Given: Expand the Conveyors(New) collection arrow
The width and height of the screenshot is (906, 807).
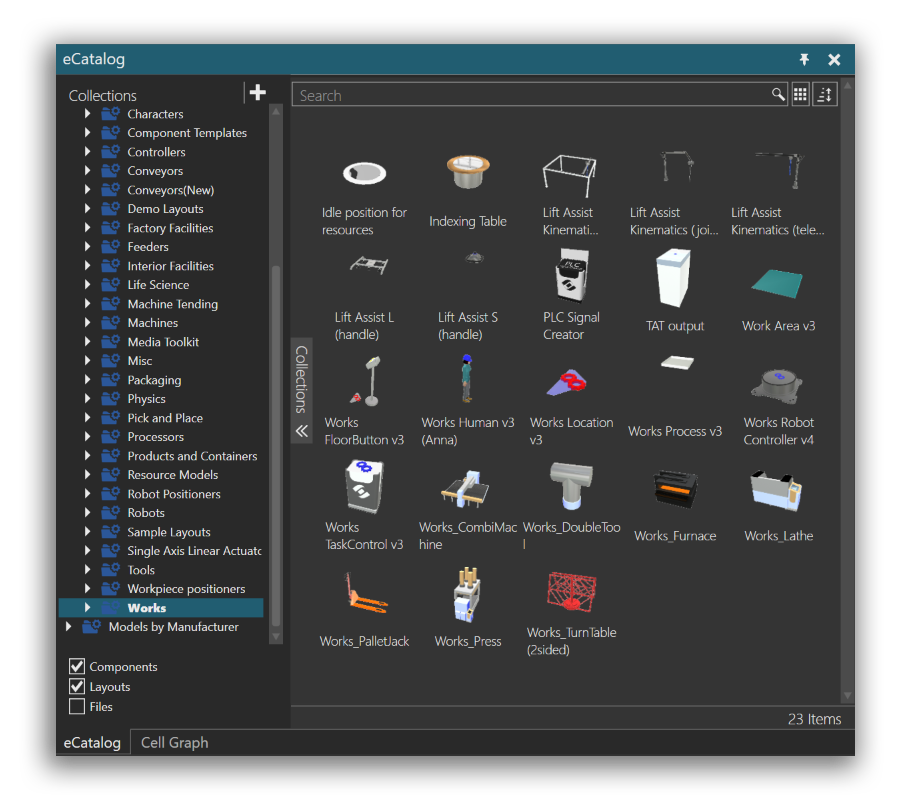Looking at the screenshot, I should (x=87, y=189).
